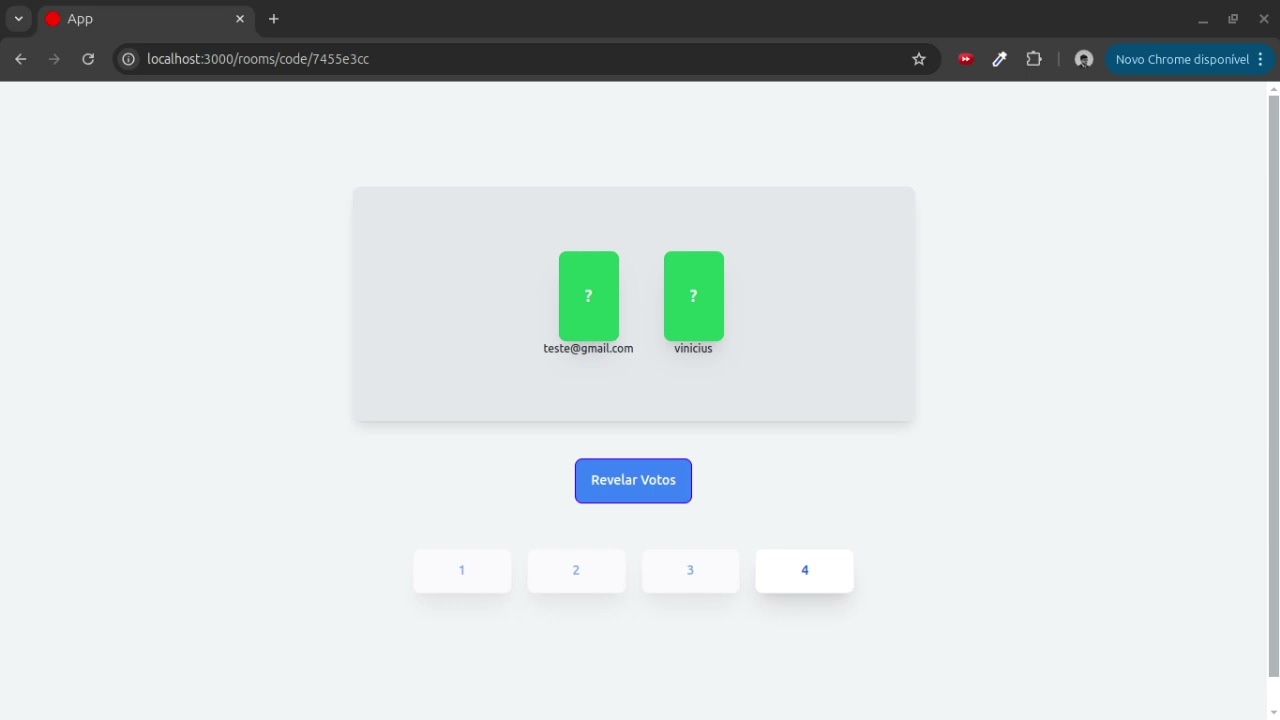Open Chrome three-dot menu

pyautogui.click(x=1260, y=59)
